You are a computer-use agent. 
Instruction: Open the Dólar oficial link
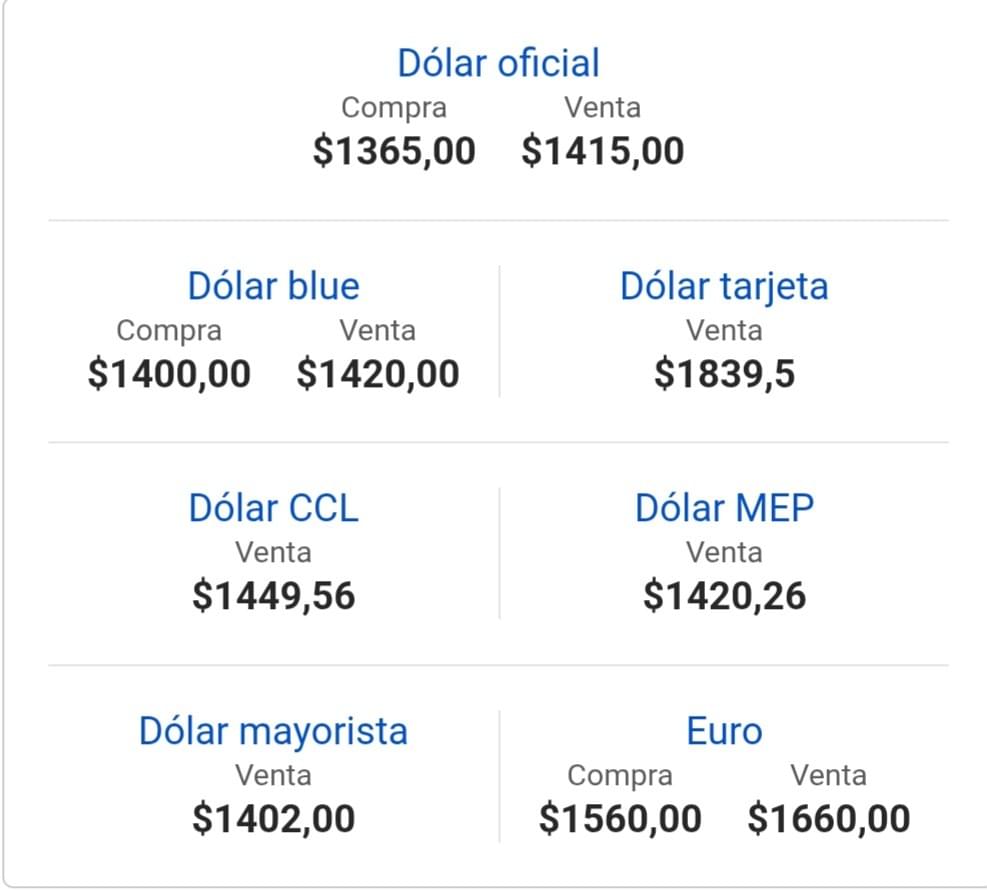tap(498, 63)
